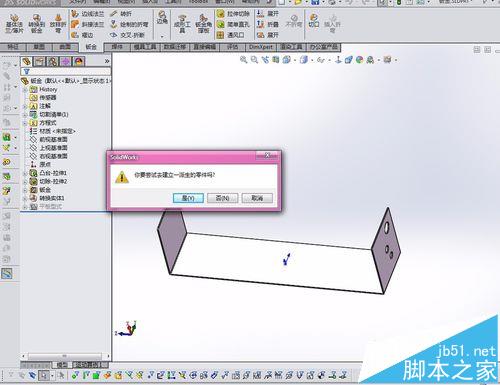Screen dimensions: 500x385
Task: Select the Forming Tool (成形工具)
Action: click(x=182, y=24)
